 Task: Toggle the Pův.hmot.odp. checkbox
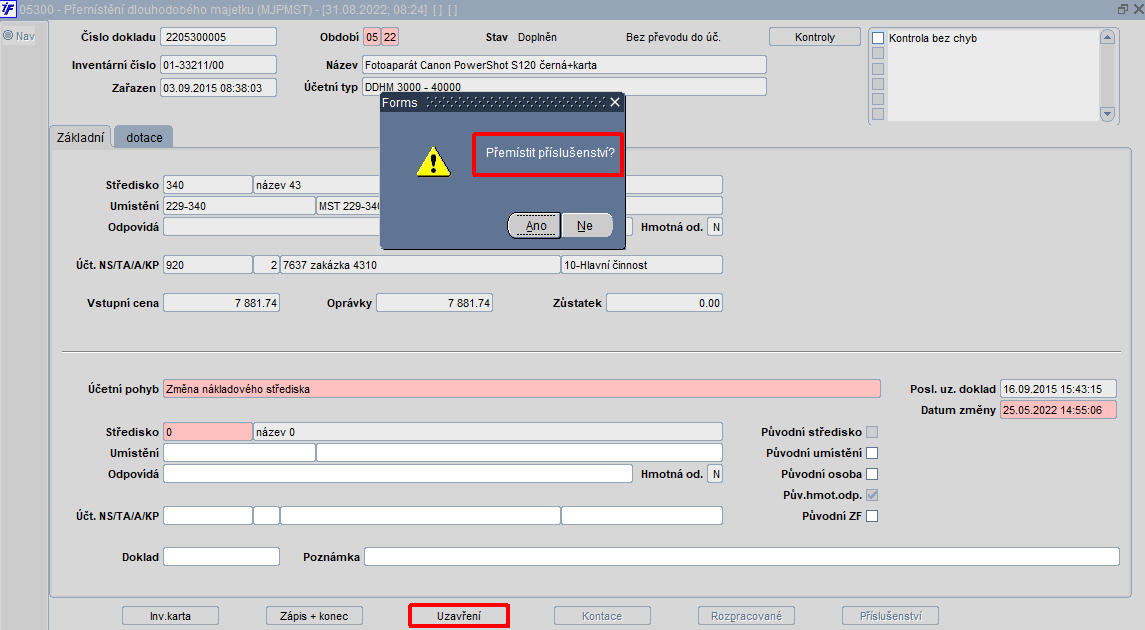pos(872,495)
